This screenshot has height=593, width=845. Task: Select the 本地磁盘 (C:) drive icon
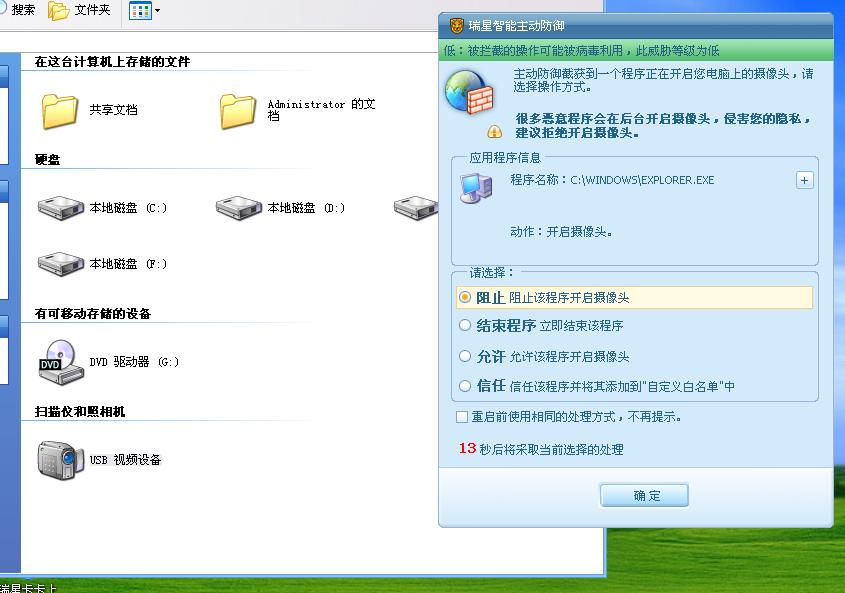tap(61, 208)
